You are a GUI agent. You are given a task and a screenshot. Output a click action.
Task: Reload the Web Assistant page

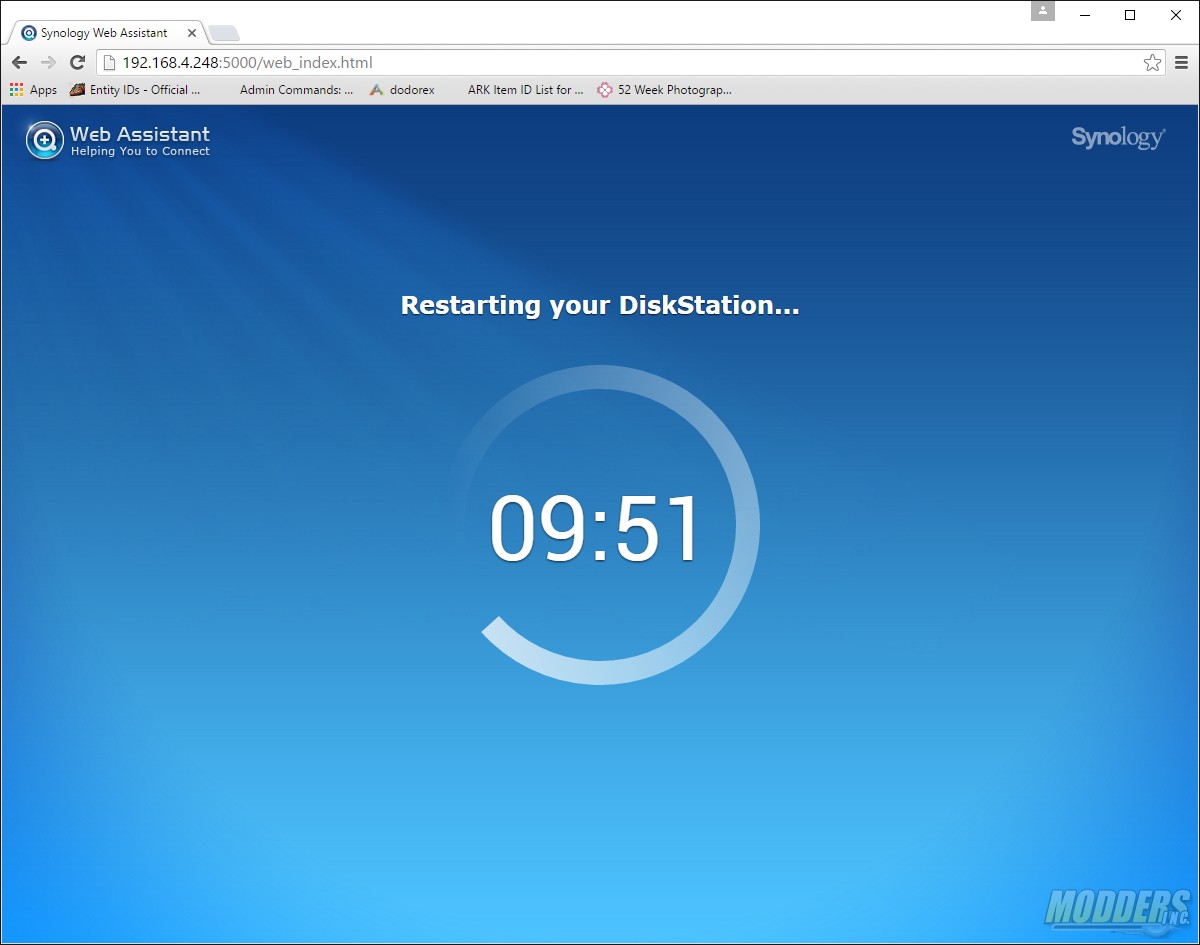tap(77, 62)
